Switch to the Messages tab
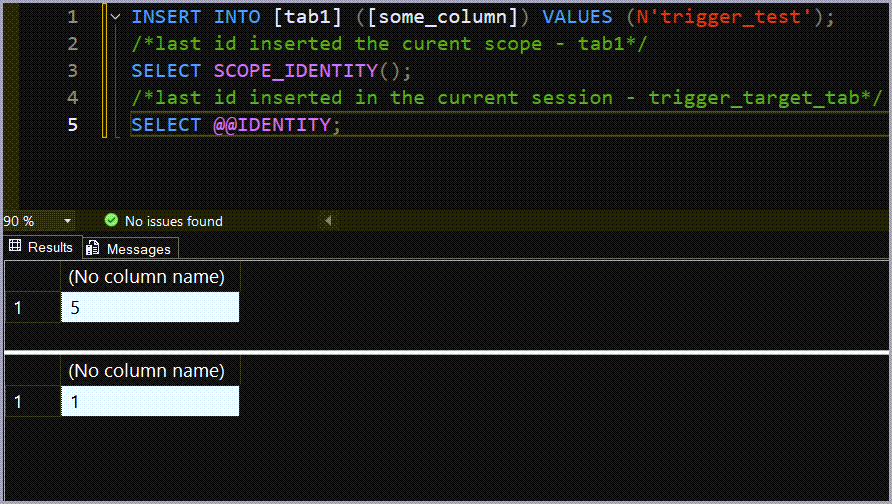 point(131,249)
